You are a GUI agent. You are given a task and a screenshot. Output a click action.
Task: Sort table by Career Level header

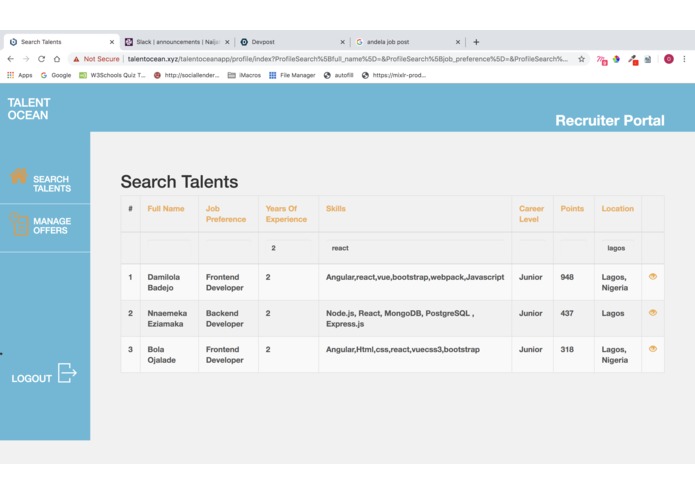[531, 214]
